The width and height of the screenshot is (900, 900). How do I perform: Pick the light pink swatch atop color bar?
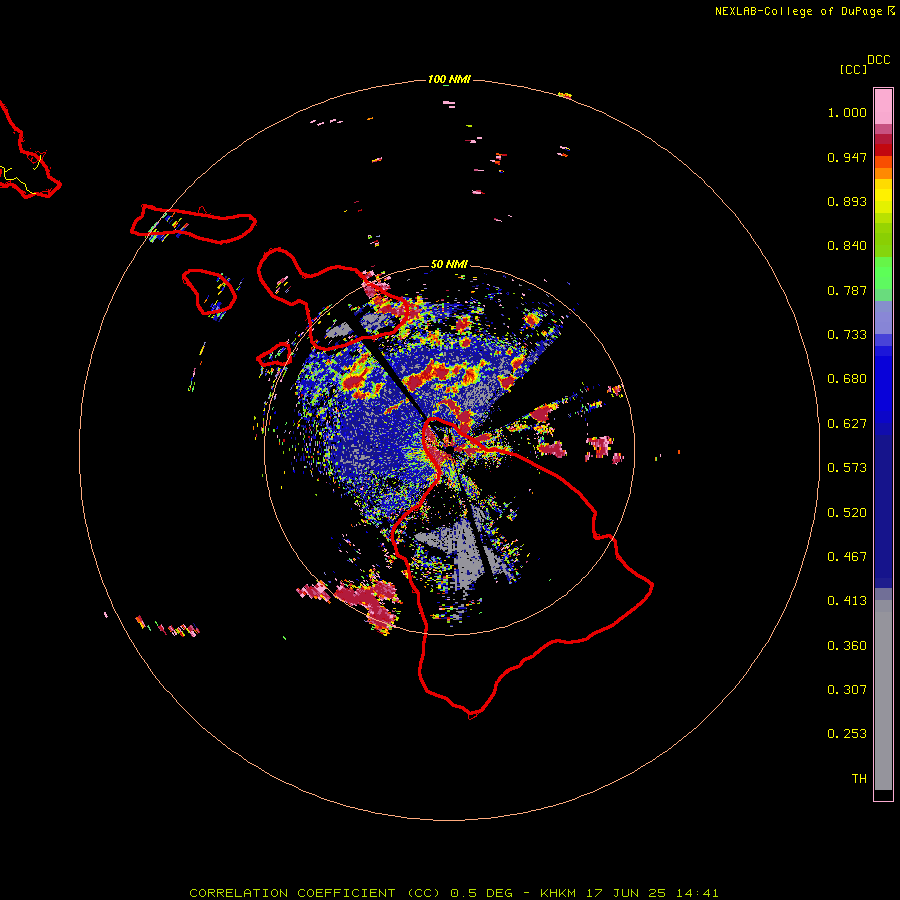(883, 106)
